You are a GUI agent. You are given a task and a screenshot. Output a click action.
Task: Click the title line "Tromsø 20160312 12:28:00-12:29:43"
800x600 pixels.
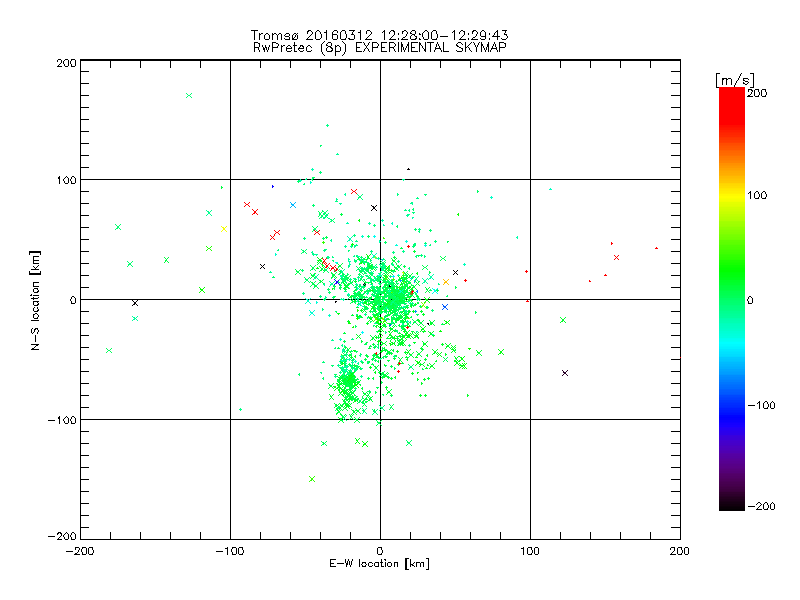(379, 35)
